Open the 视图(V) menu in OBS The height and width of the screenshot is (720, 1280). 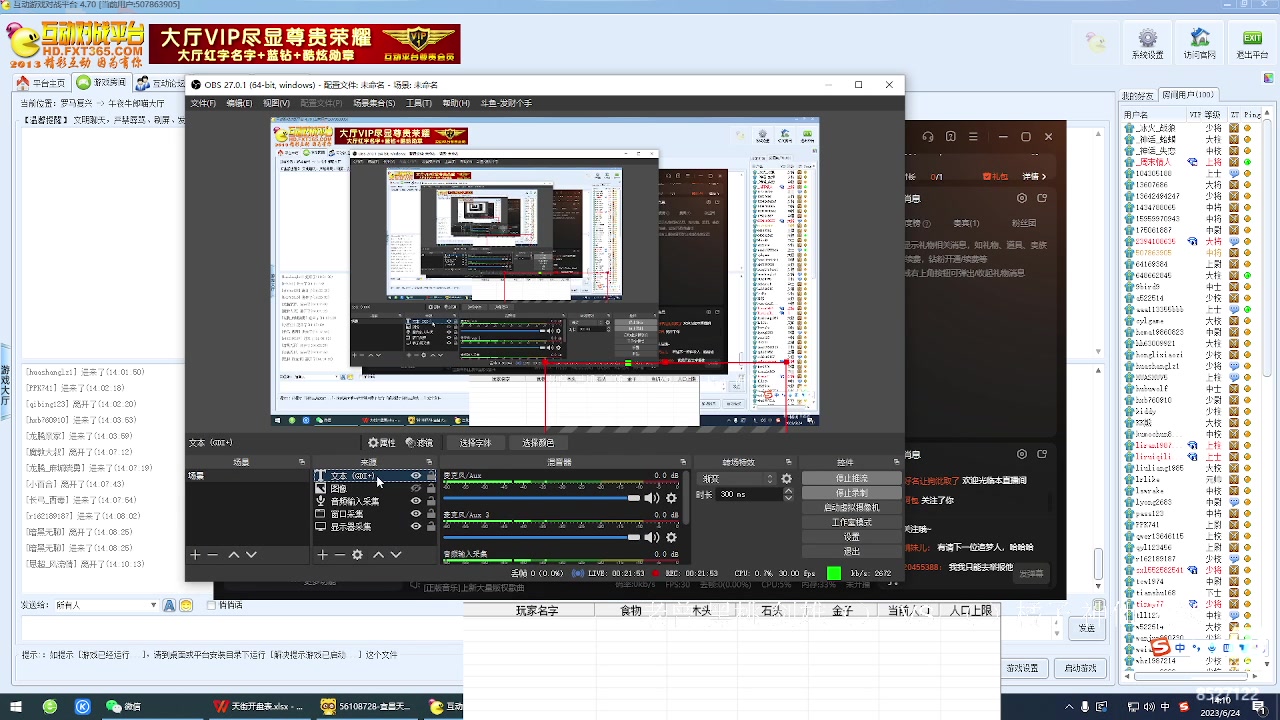[x=276, y=103]
